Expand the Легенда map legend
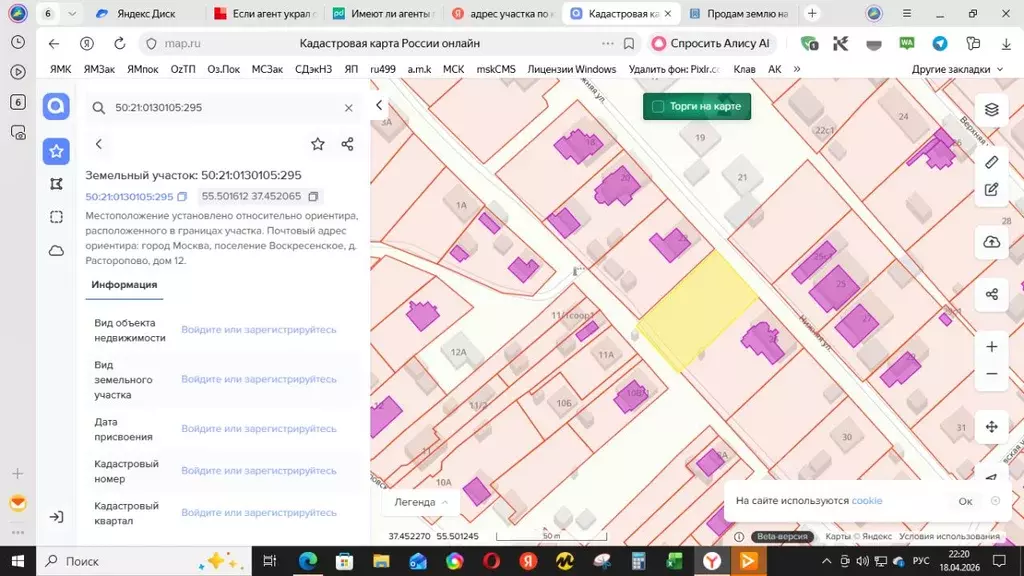 pyautogui.click(x=421, y=502)
